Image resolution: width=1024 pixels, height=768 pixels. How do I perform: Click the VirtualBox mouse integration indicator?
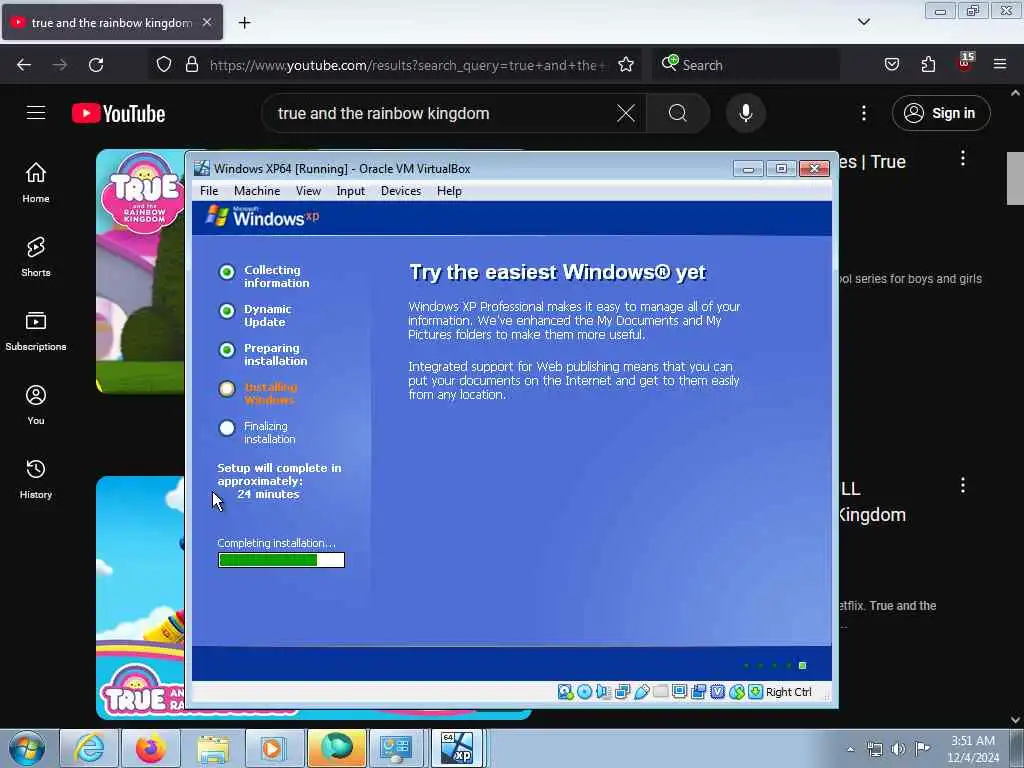coord(737,692)
